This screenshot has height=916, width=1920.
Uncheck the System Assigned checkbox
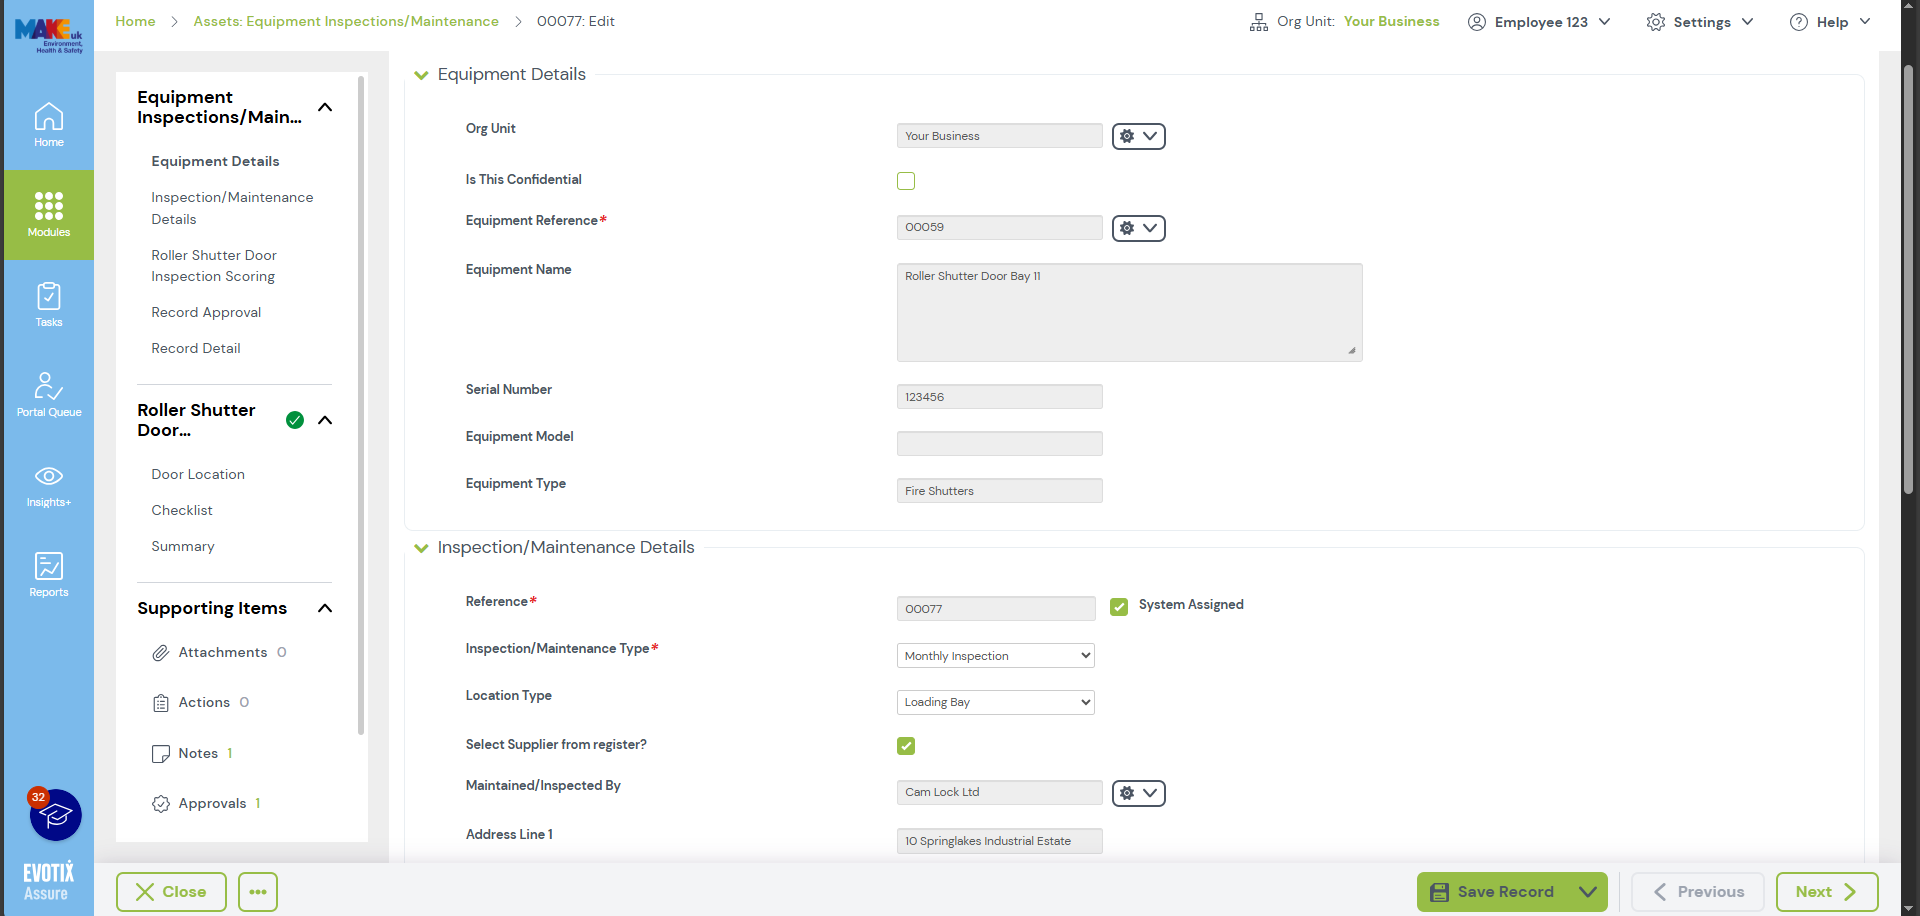[1119, 606]
